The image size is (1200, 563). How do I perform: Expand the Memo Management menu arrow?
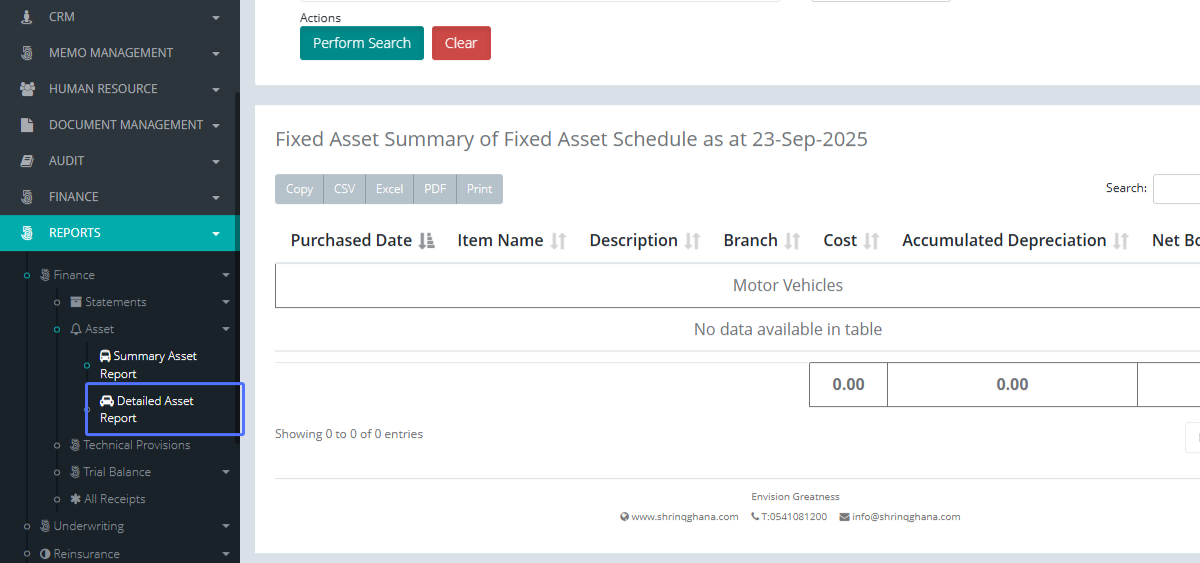point(216,54)
